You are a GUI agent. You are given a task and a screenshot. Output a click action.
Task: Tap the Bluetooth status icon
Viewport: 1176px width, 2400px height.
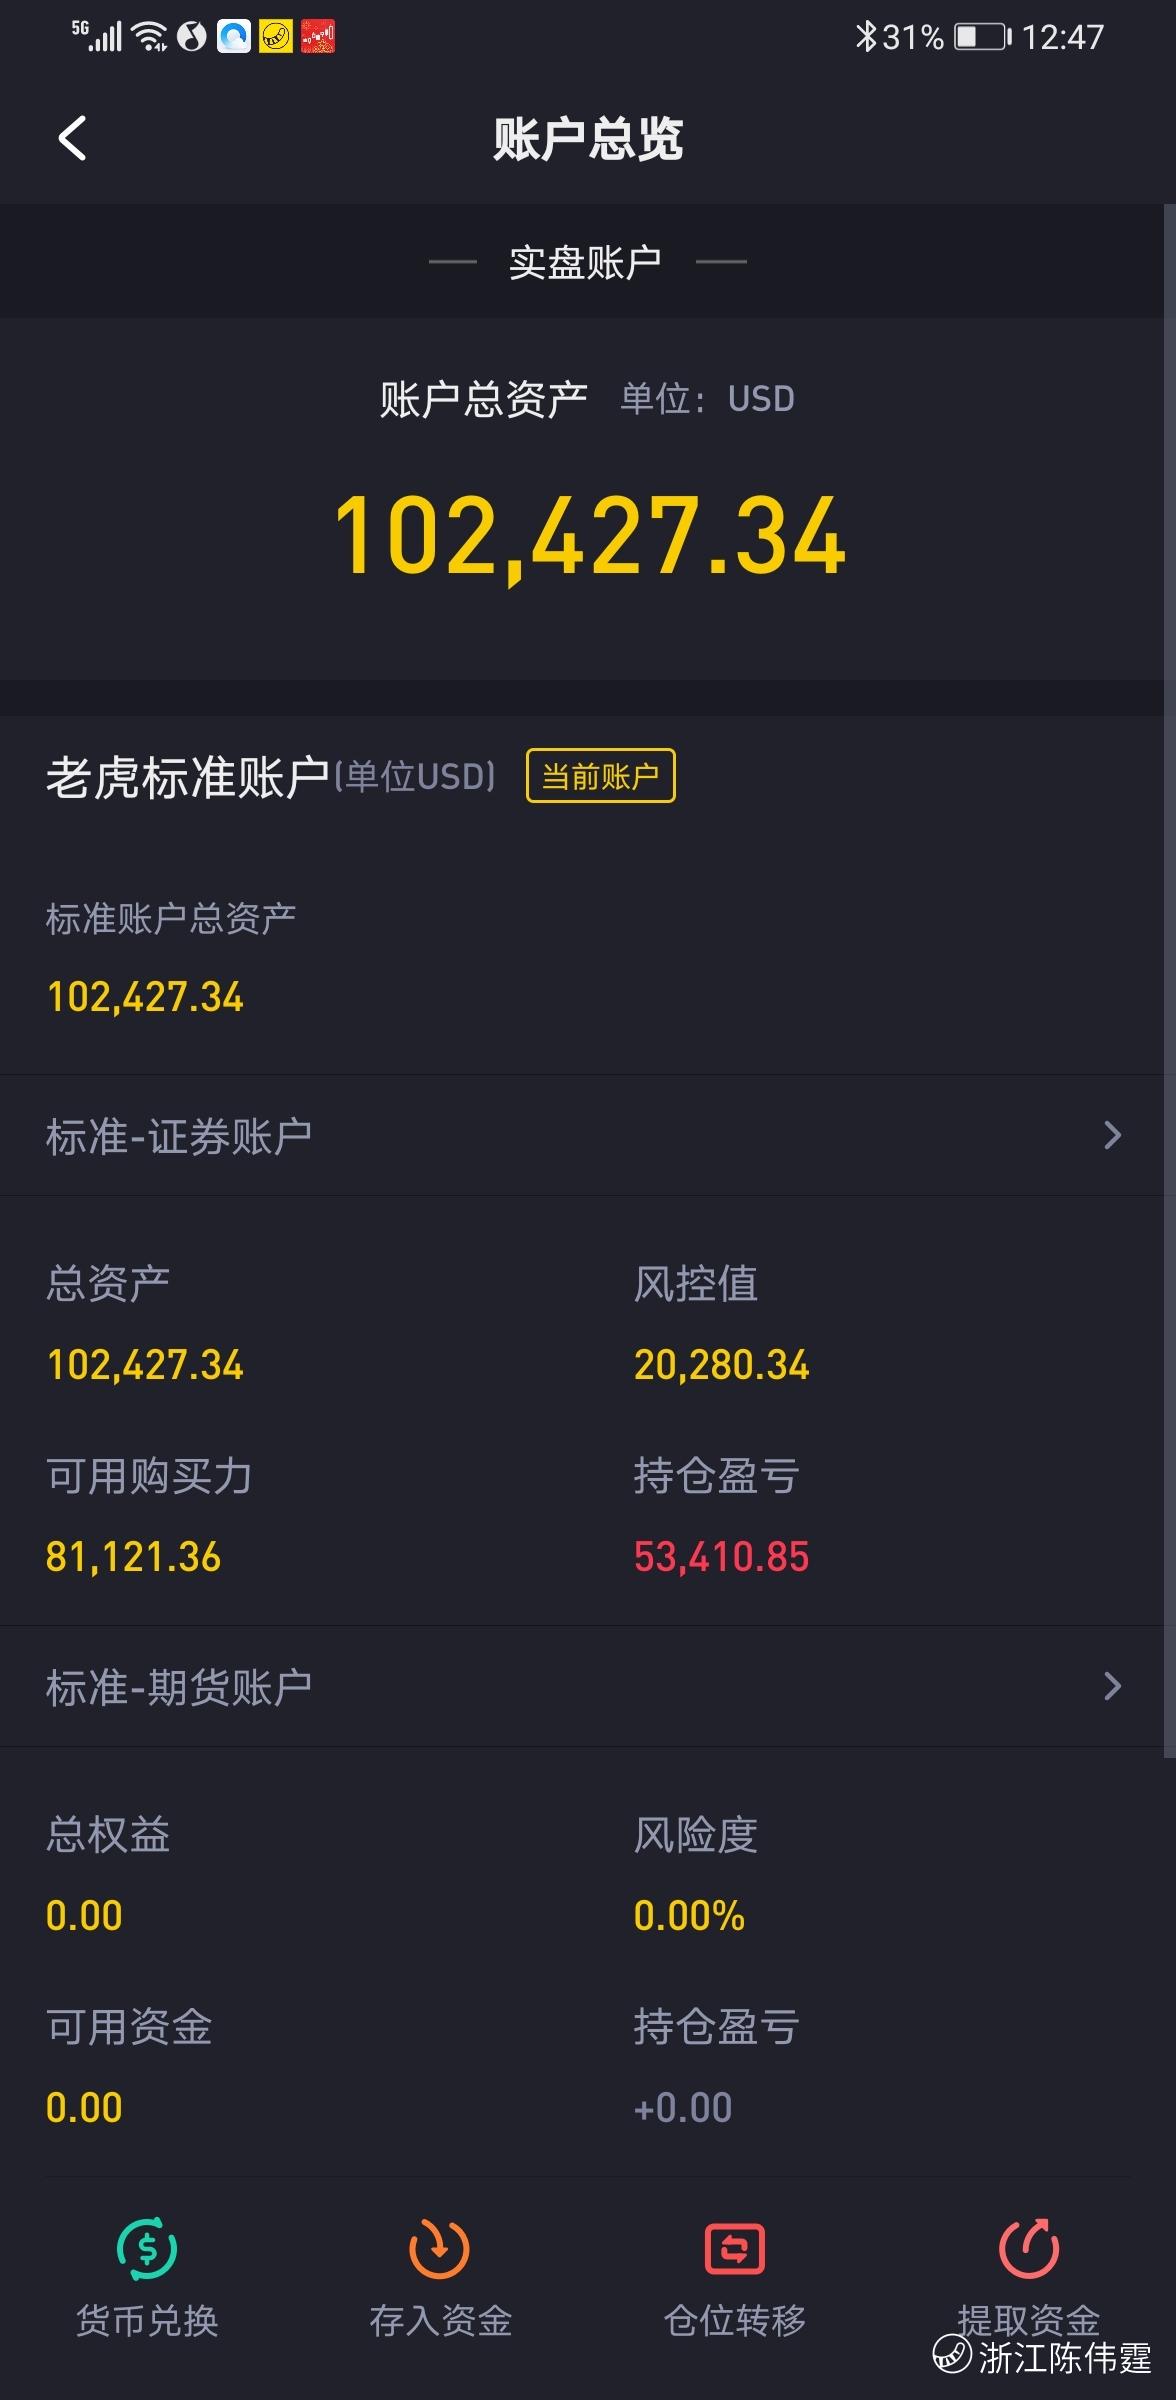pos(865,37)
